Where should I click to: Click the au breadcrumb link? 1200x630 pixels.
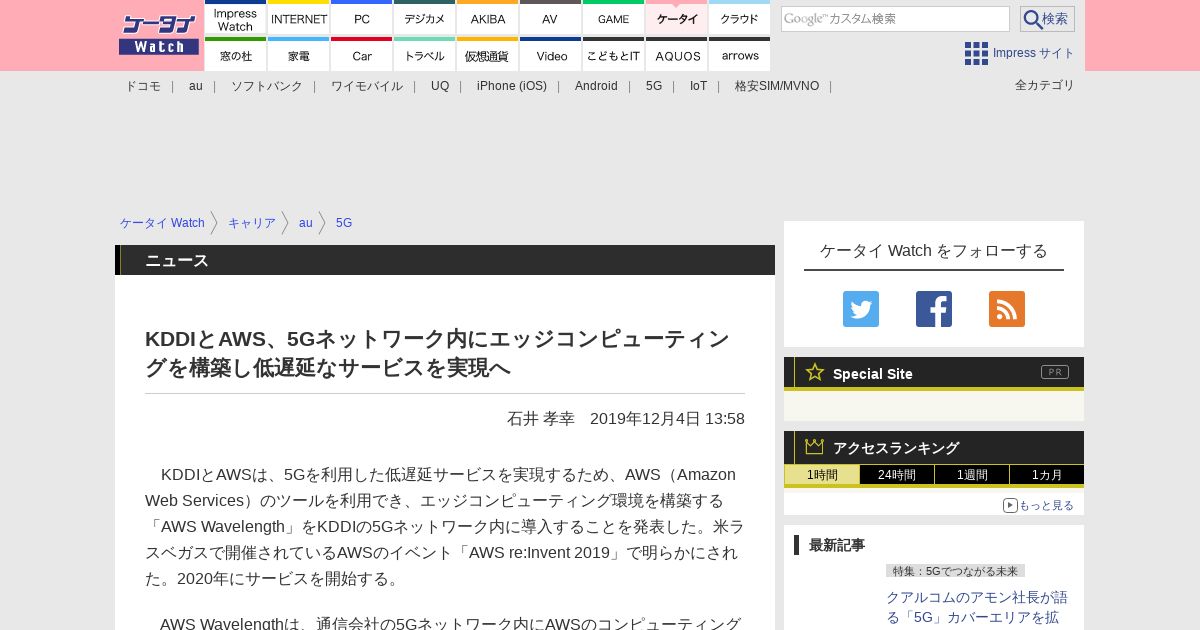[306, 223]
